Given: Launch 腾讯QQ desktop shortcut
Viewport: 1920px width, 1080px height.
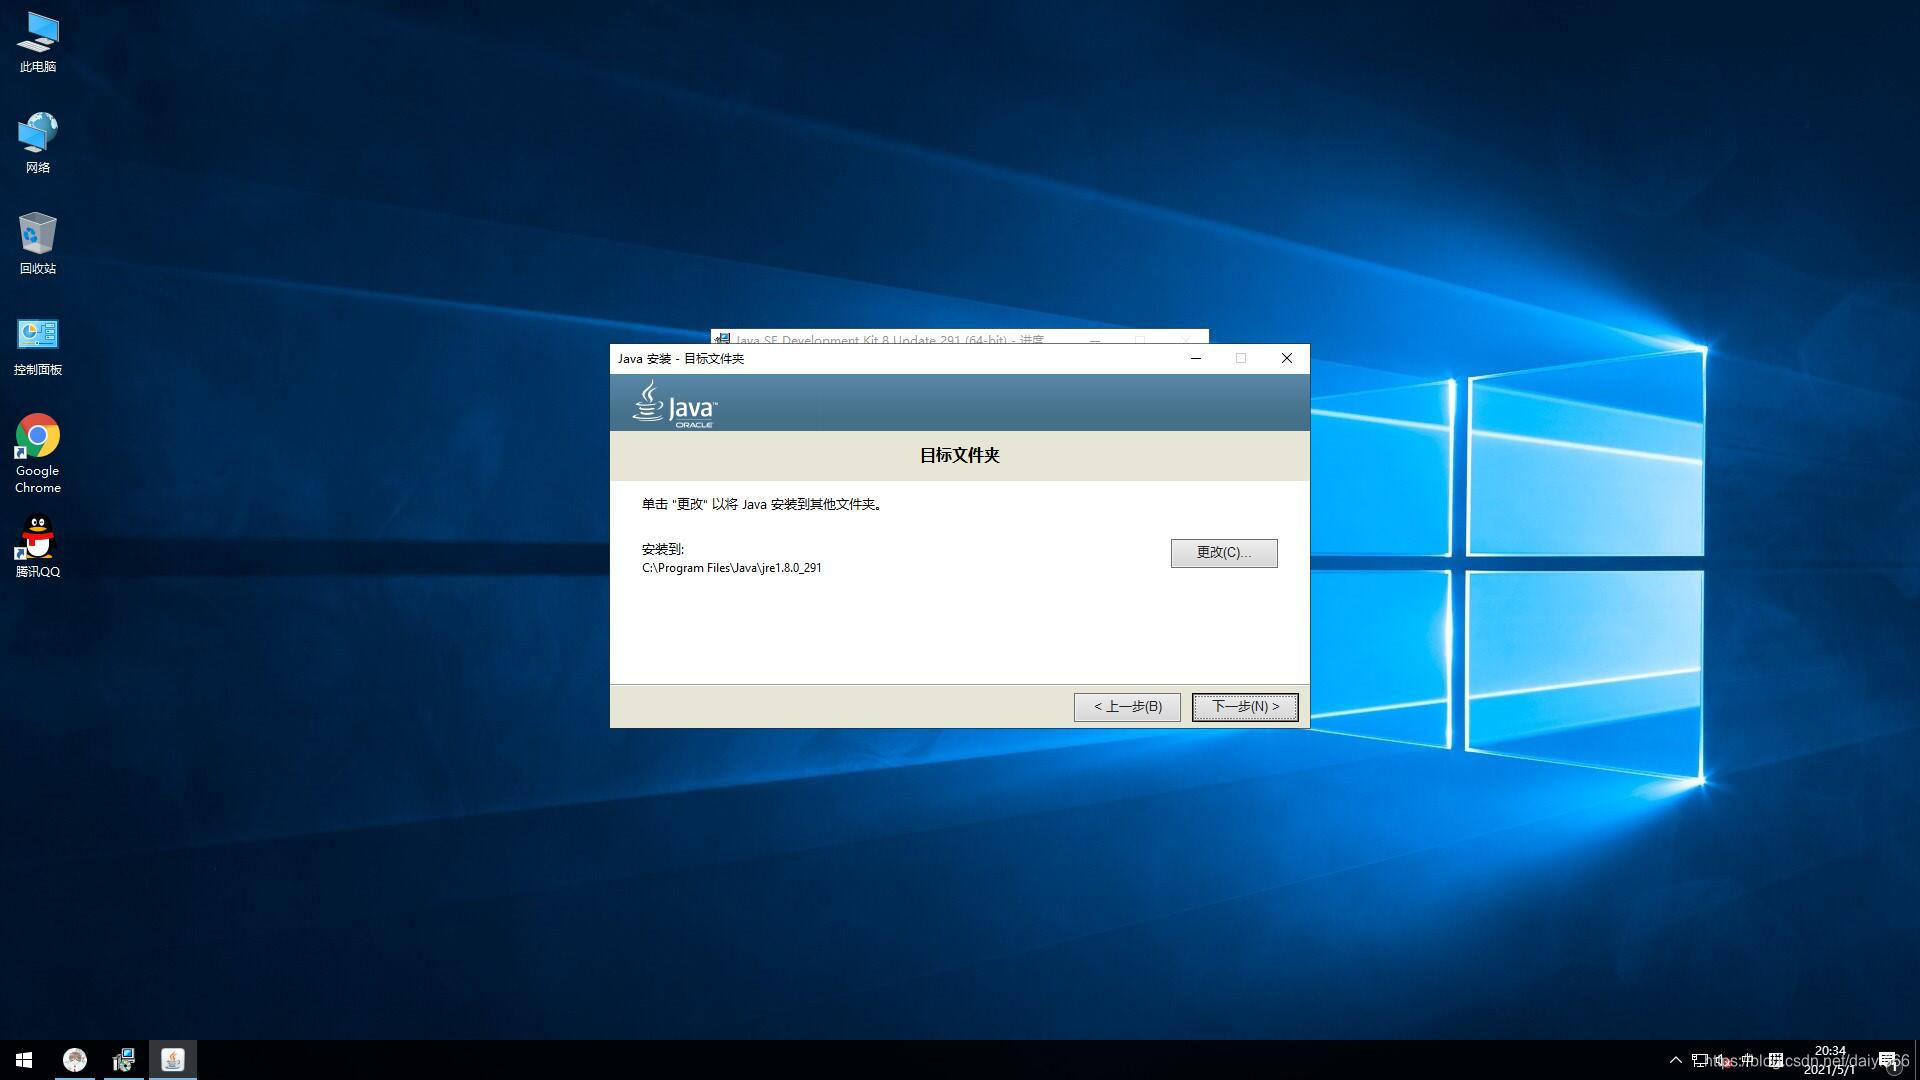Looking at the screenshot, I should click(38, 546).
